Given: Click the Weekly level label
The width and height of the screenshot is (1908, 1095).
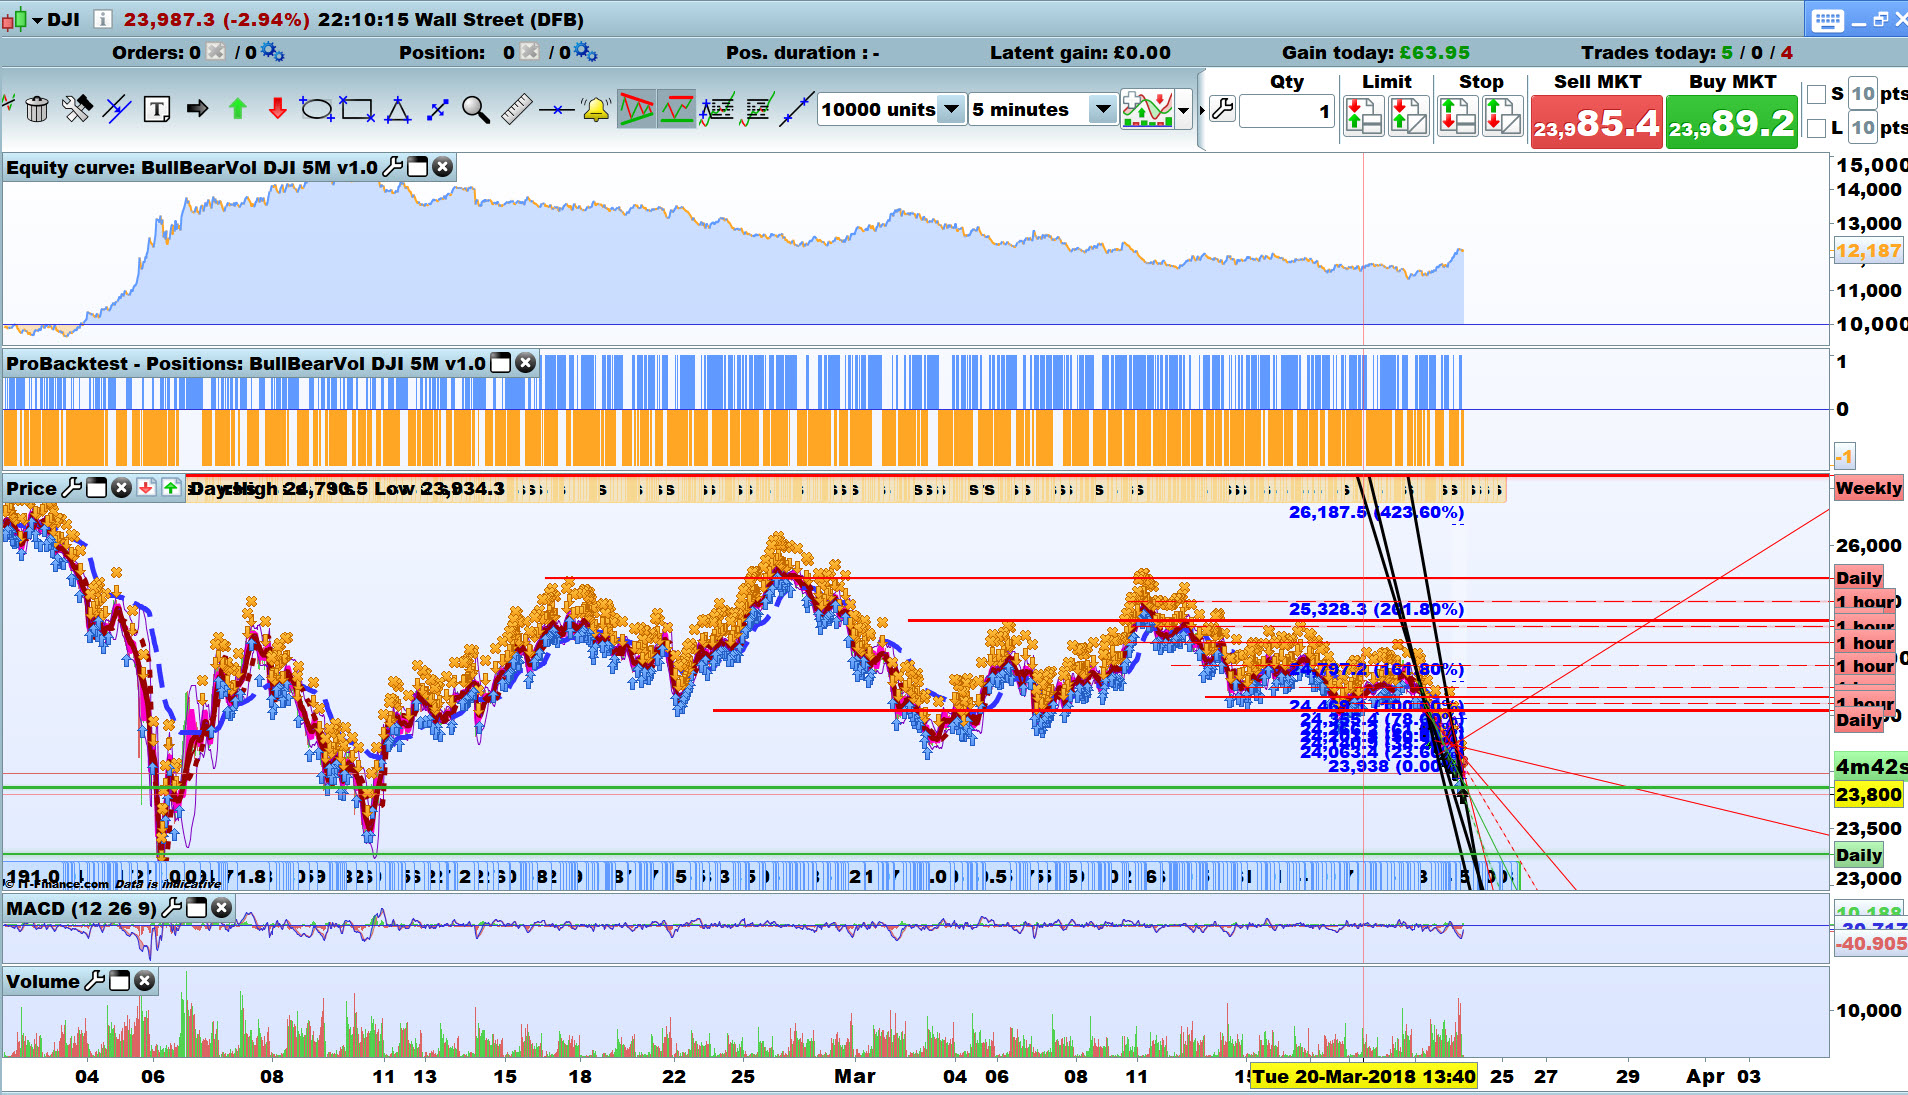Looking at the screenshot, I should [1869, 489].
